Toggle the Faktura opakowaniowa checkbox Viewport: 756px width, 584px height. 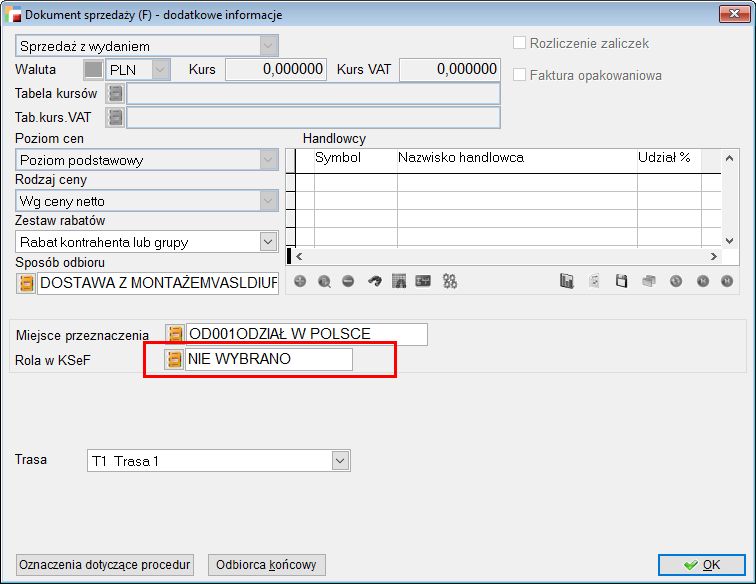tap(520, 75)
